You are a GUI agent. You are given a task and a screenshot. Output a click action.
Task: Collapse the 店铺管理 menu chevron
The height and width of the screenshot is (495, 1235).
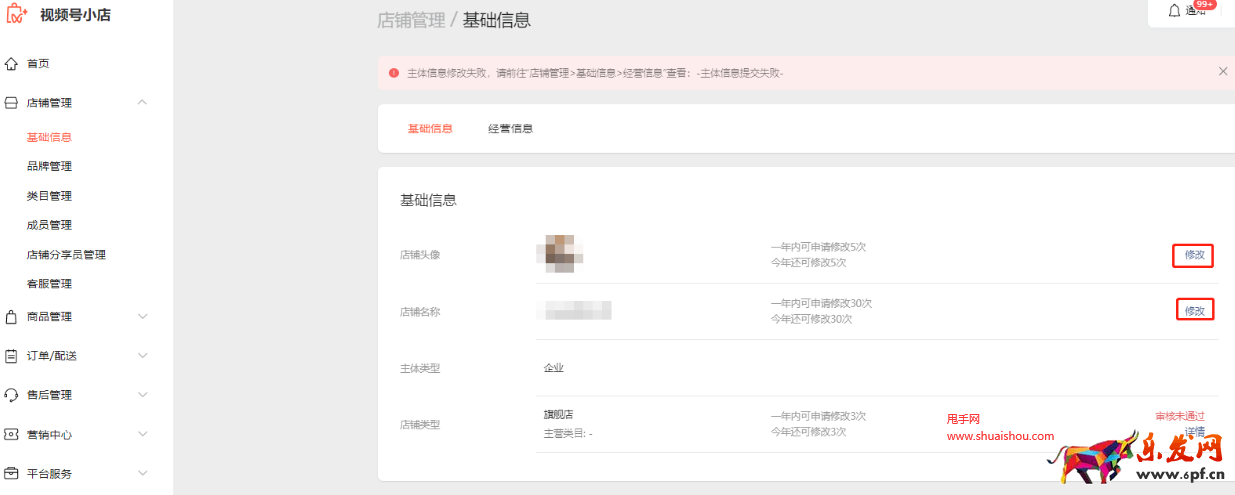(142, 102)
